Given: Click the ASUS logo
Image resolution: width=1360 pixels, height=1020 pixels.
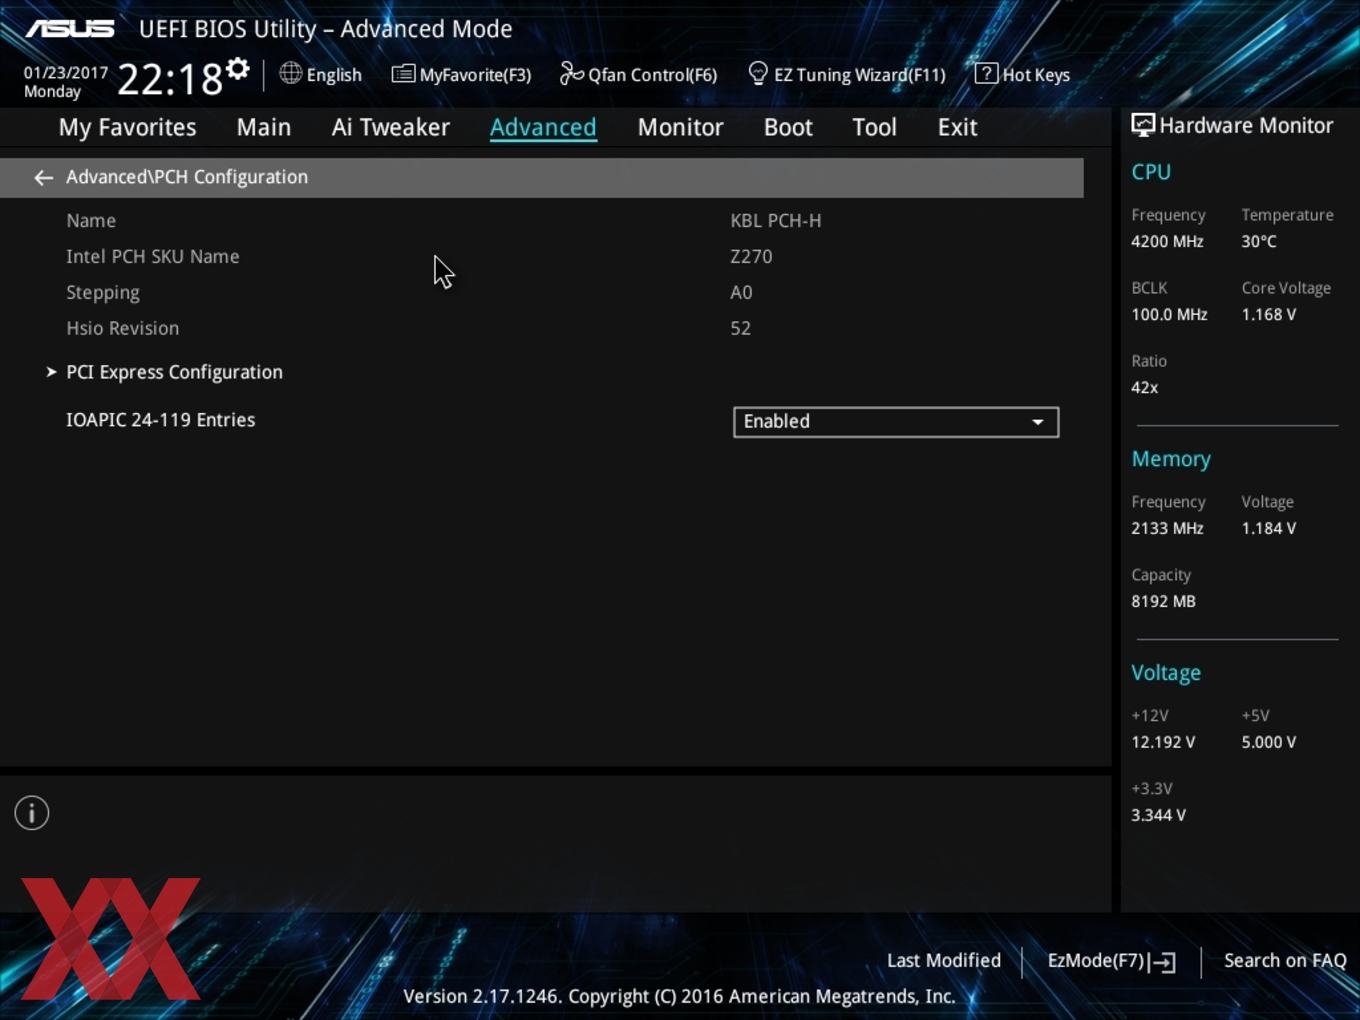Looking at the screenshot, I should (x=70, y=29).
